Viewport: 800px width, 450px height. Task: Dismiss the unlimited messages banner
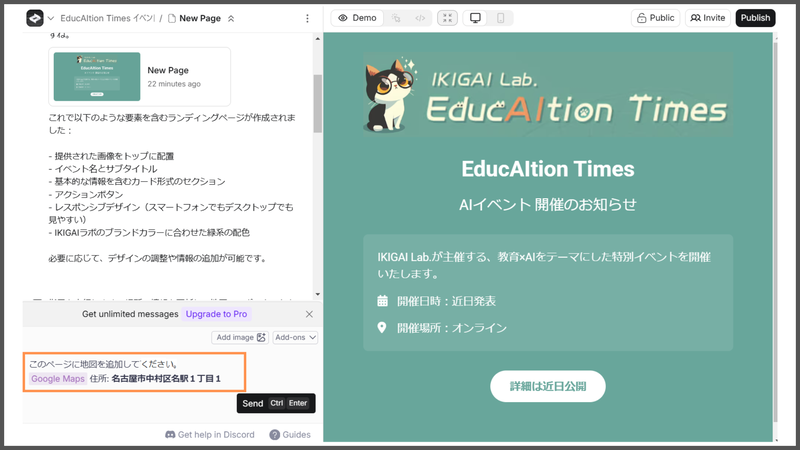(309, 314)
